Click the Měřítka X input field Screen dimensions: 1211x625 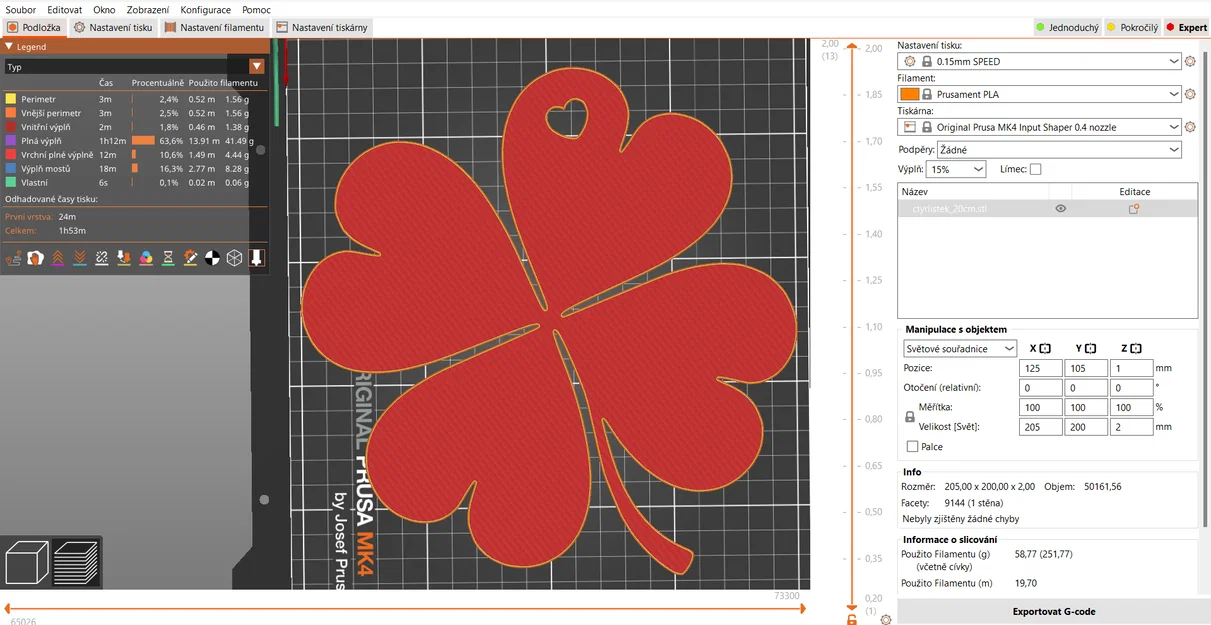1040,408
